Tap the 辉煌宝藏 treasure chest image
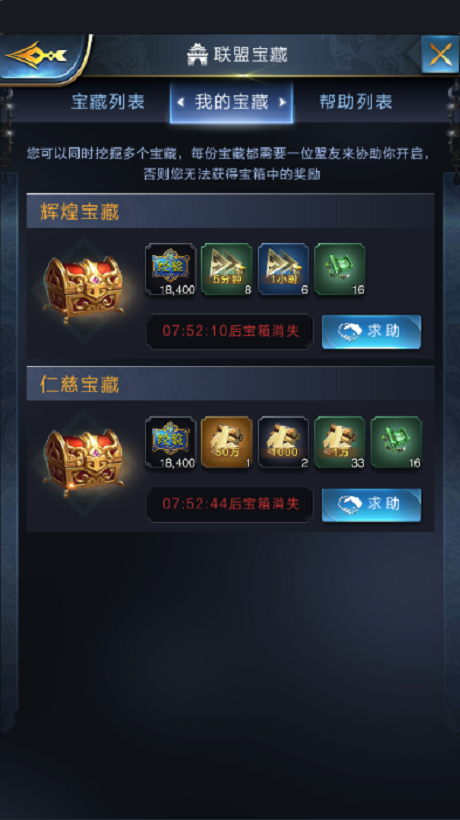Viewport: 460px width, 820px height. point(84,289)
